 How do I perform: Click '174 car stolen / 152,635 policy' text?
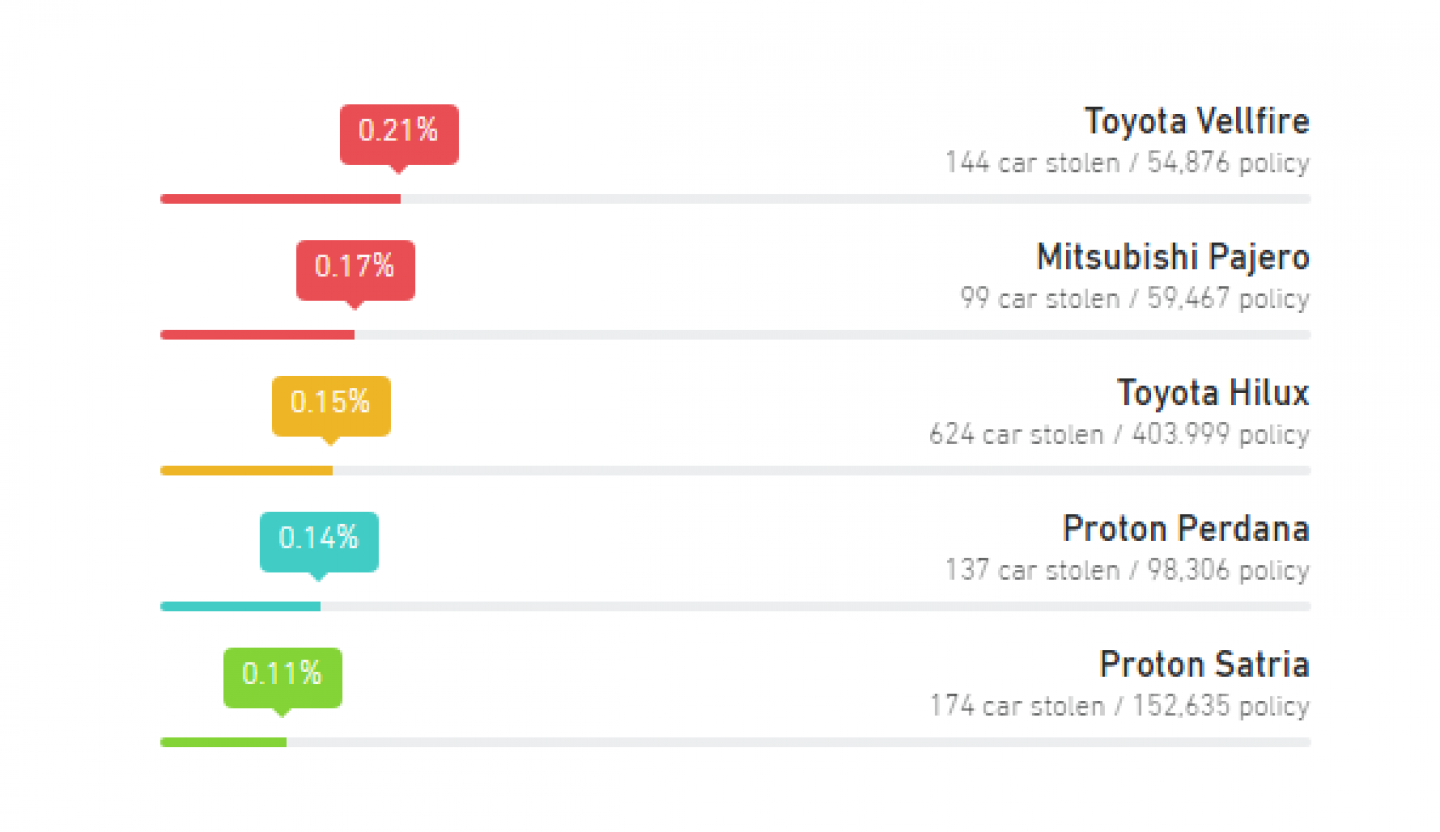point(1119,707)
